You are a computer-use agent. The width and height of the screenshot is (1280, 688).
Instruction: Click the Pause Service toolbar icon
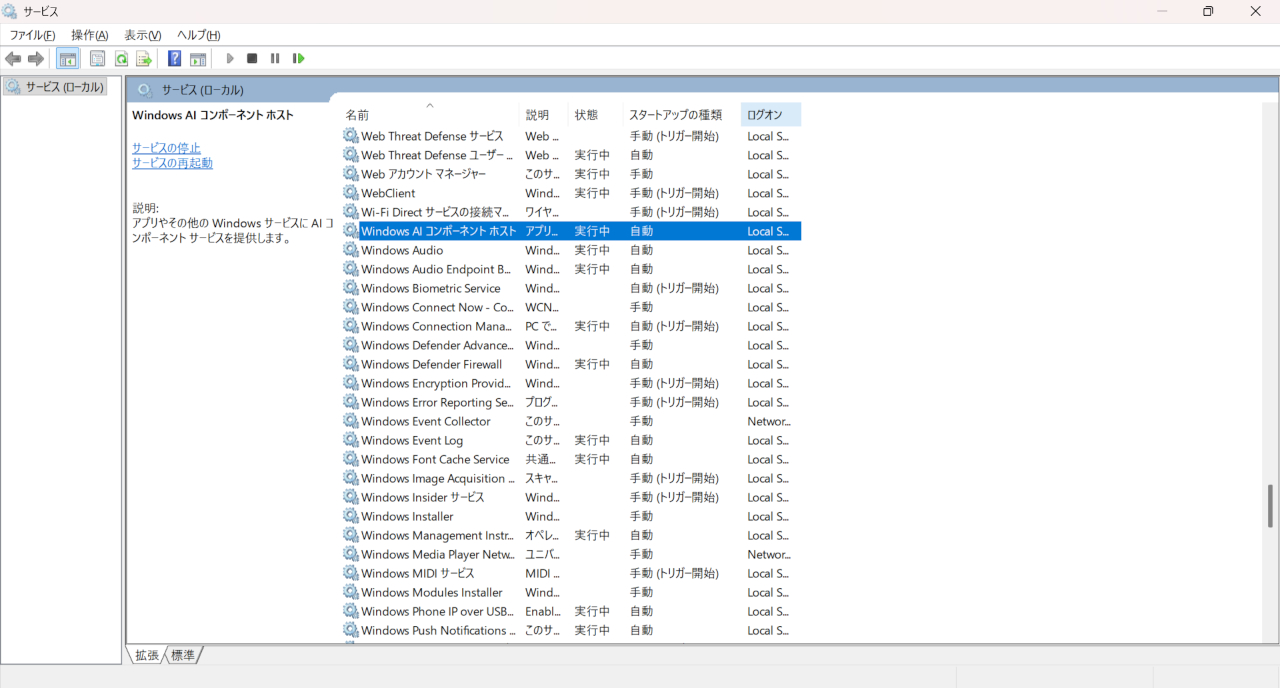coord(275,59)
